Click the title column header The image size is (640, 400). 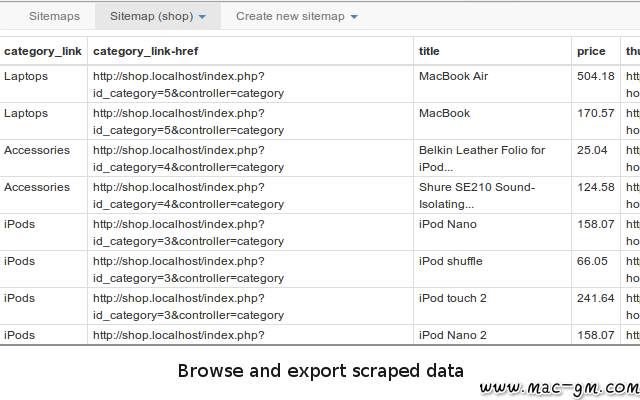click(x=492, y=51)
